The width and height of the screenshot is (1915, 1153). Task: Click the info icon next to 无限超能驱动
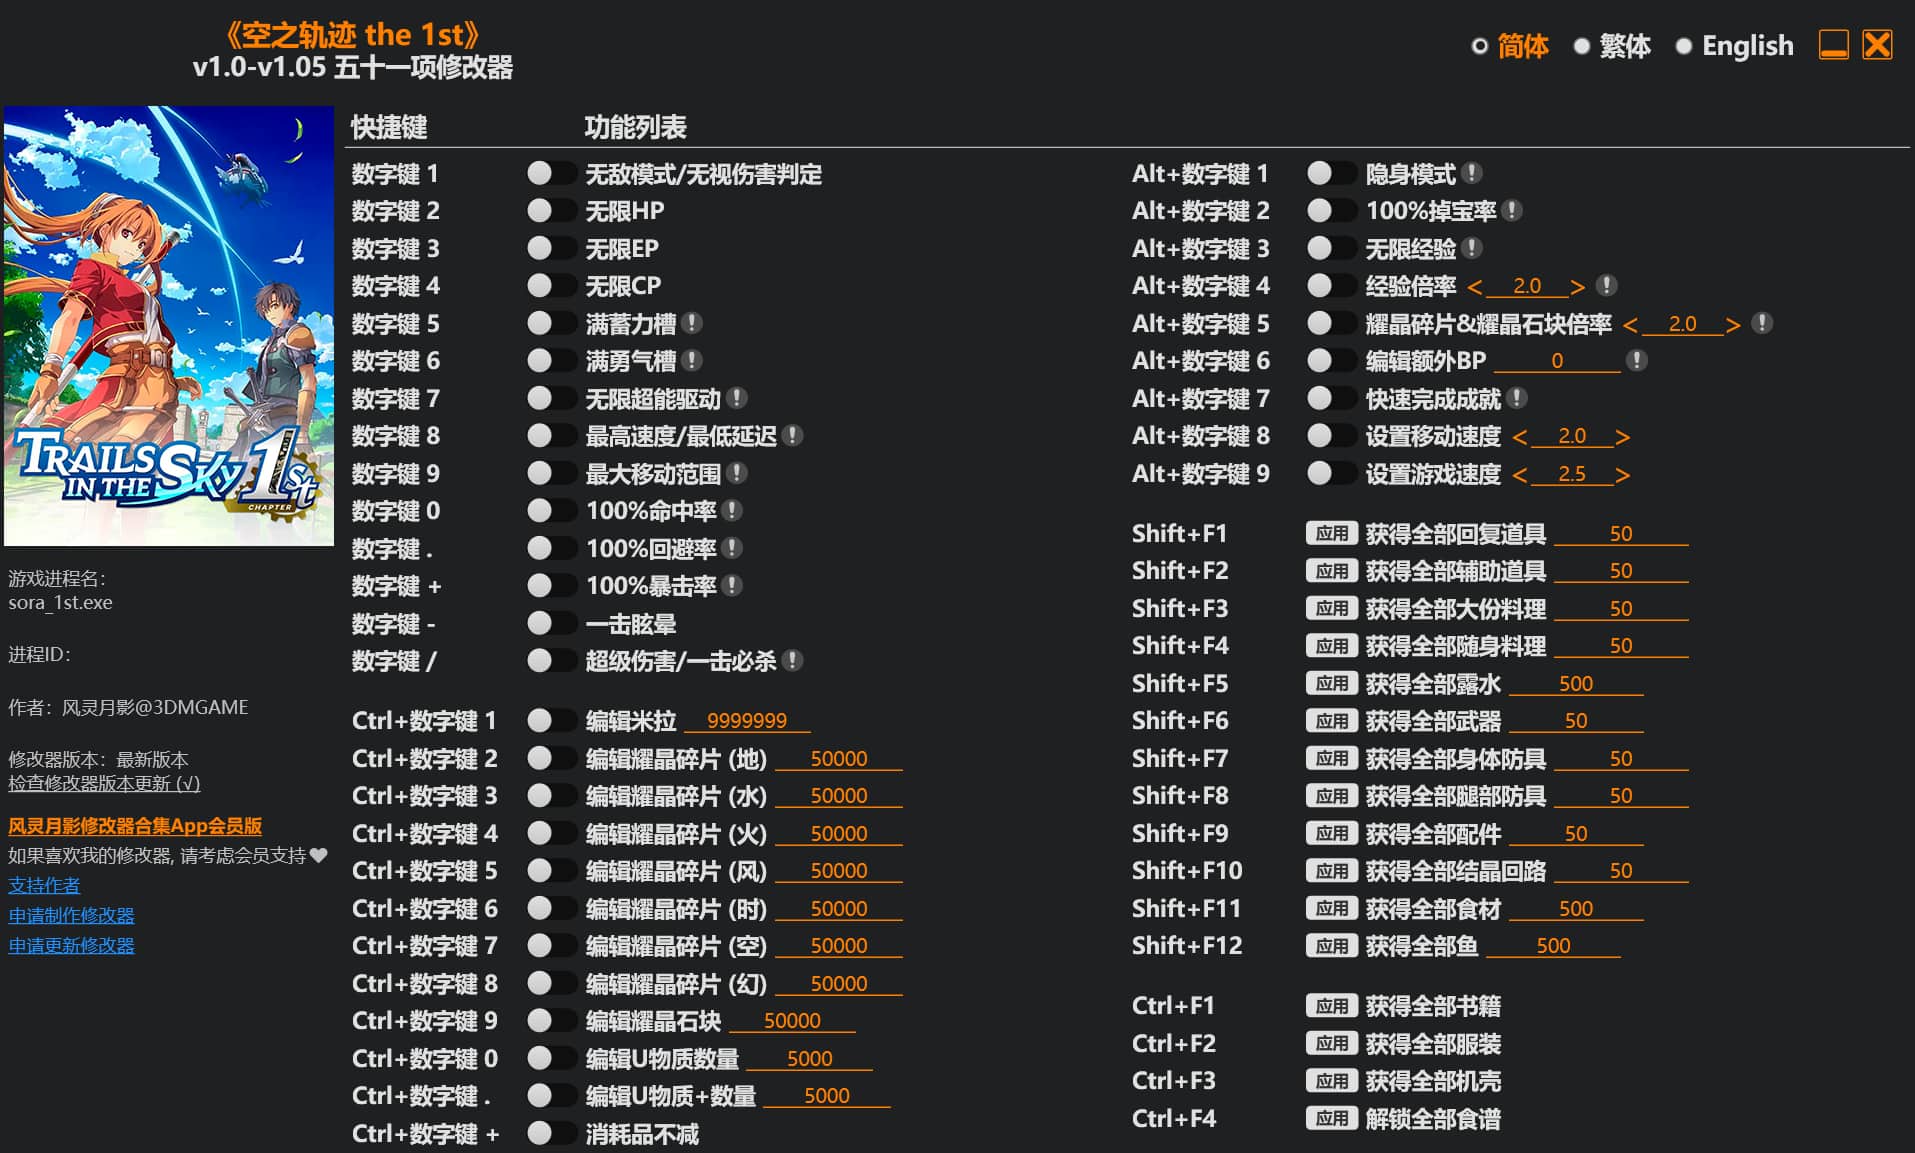click(x=737, y=398)
